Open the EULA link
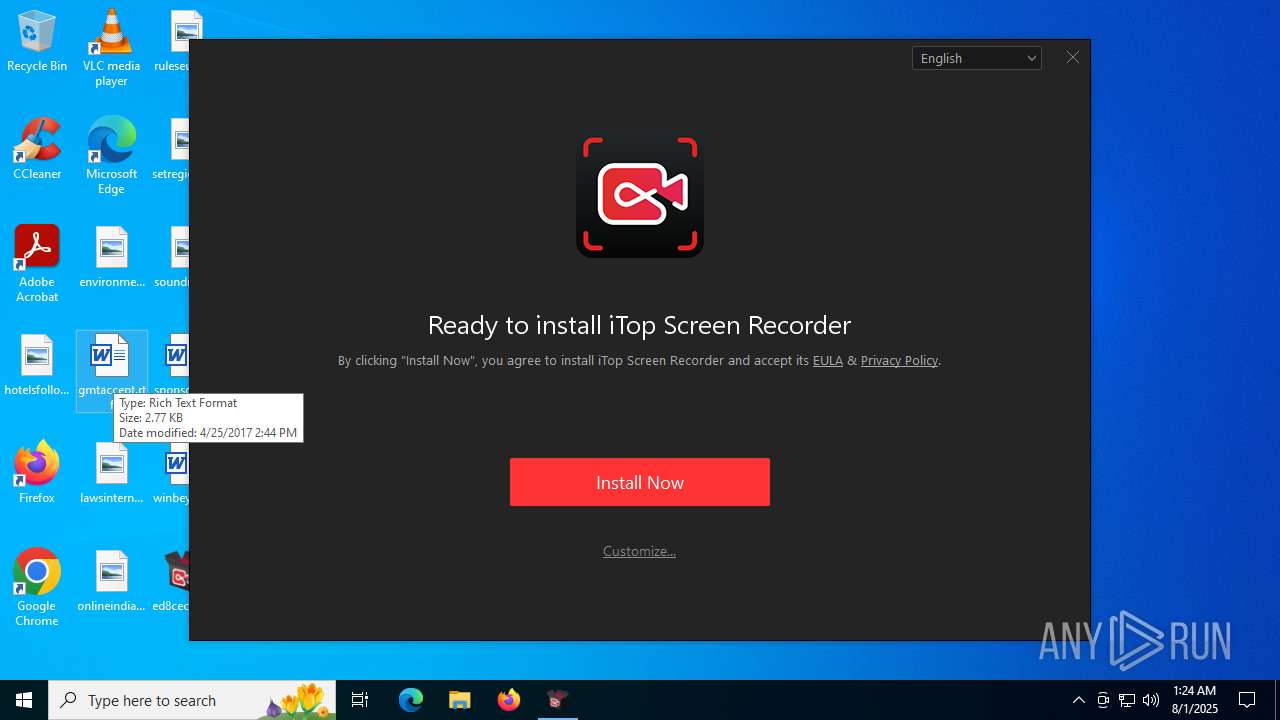The image size is (1280, 720). tap(828, 360)
